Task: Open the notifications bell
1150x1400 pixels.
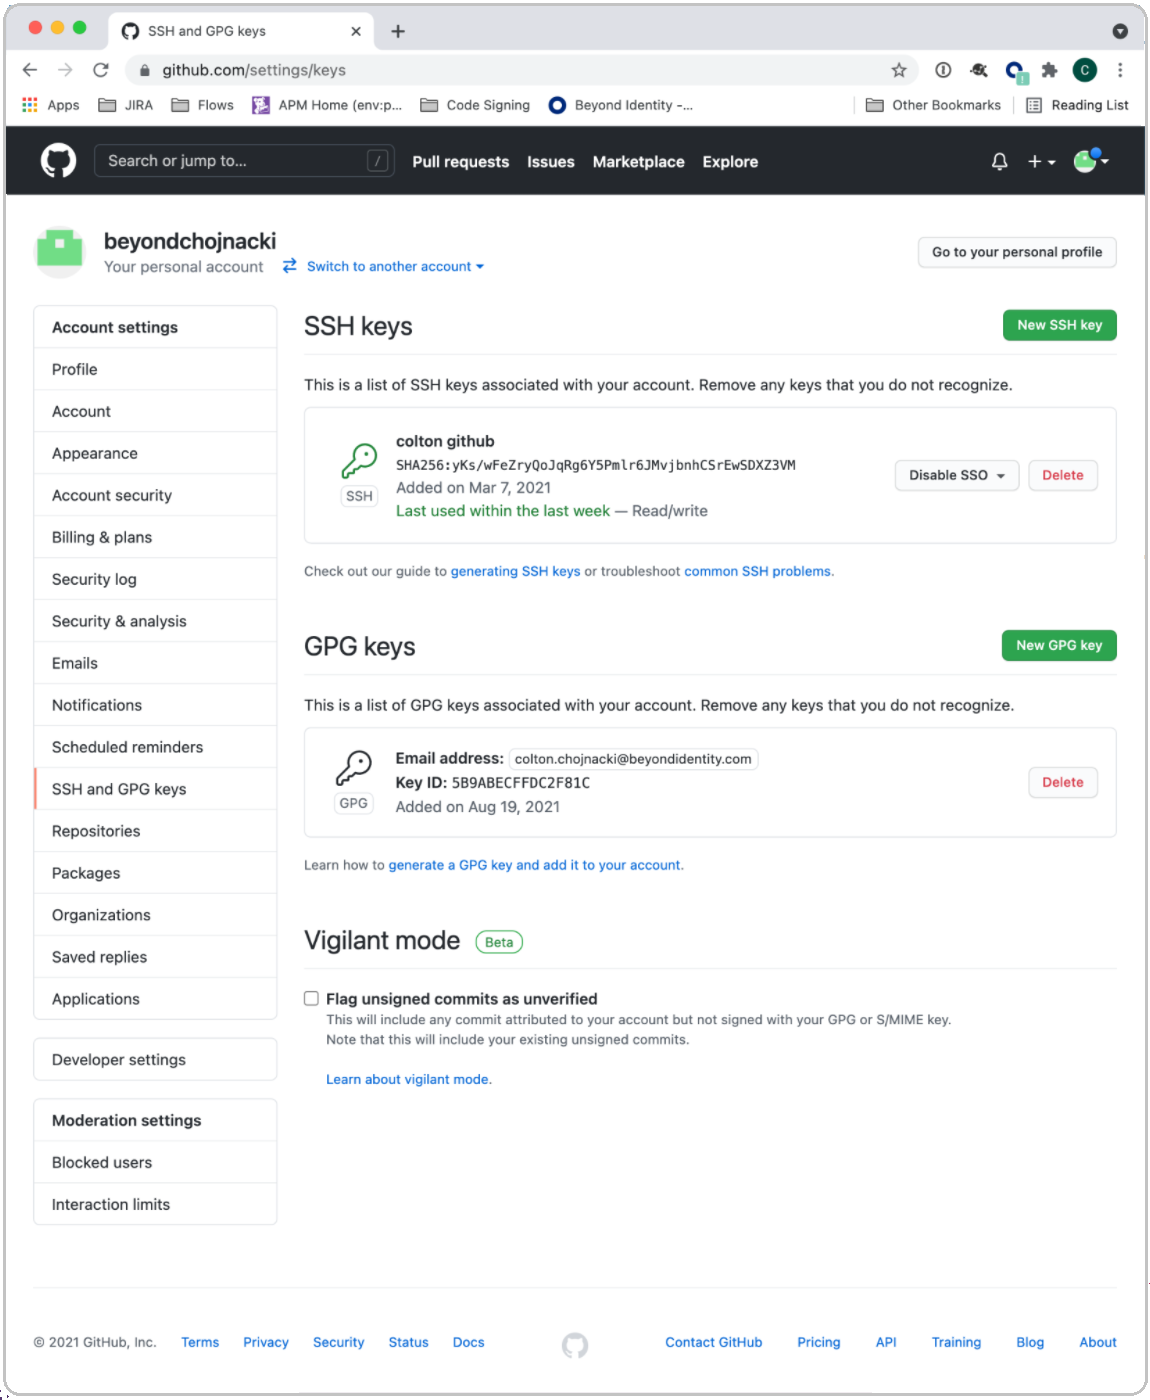Action: [999, 161]
